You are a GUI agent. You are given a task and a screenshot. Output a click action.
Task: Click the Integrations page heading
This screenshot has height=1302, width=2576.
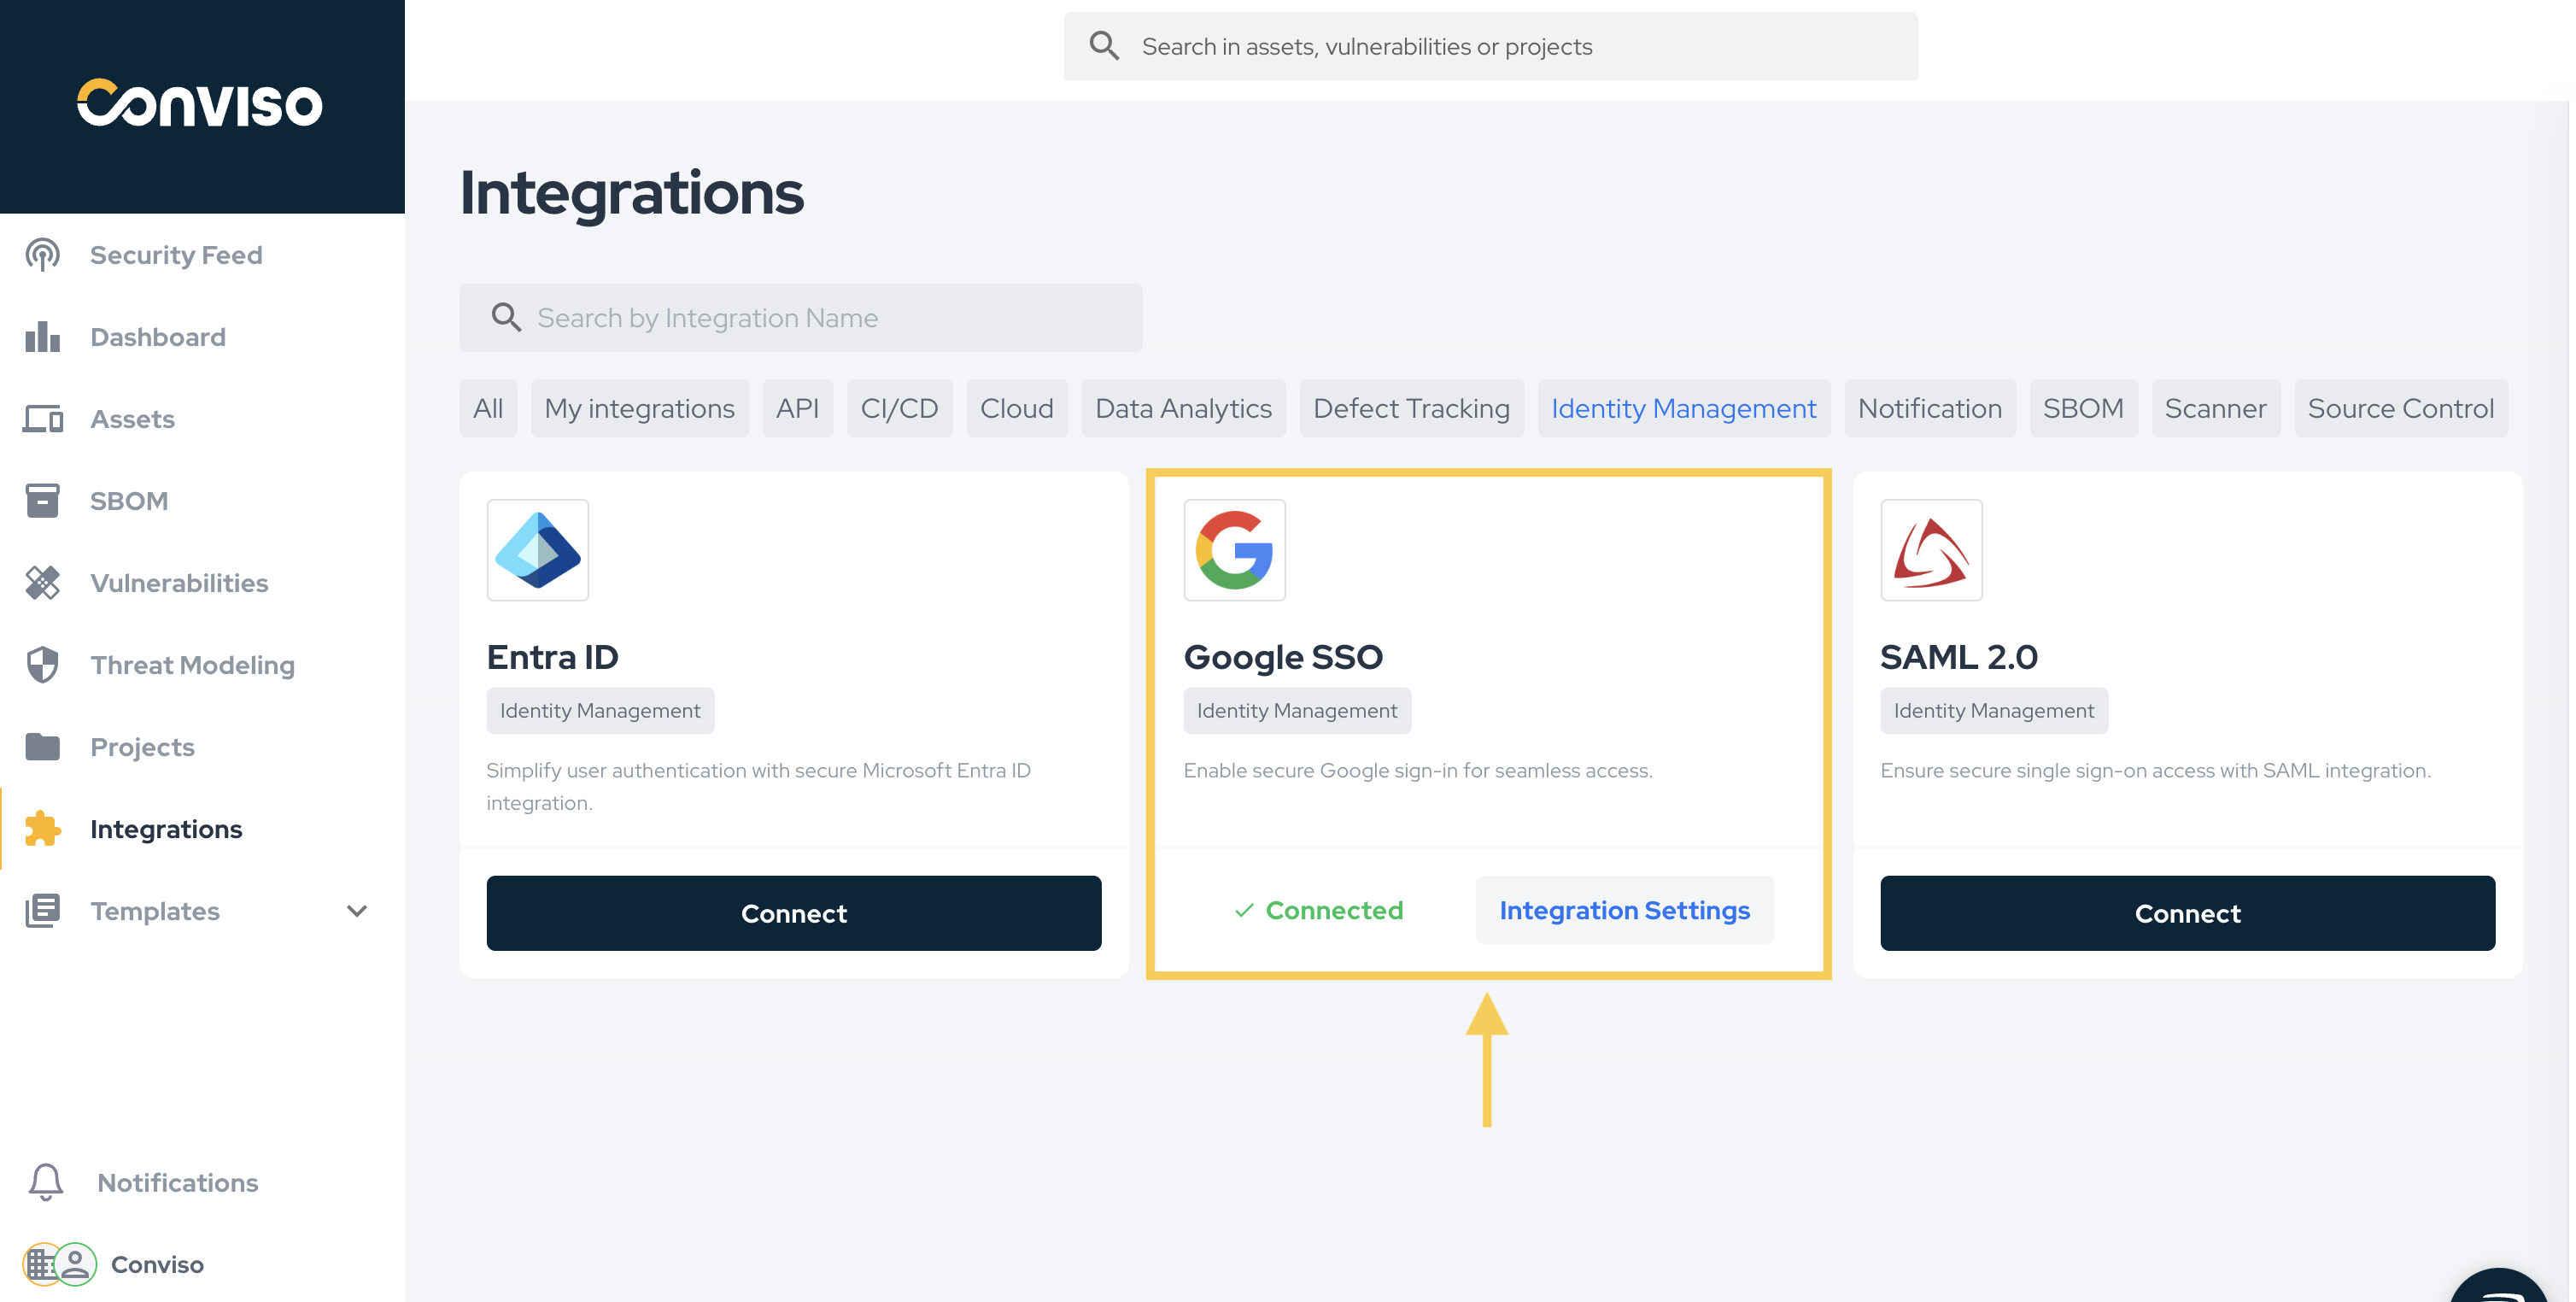coord(631,194)
